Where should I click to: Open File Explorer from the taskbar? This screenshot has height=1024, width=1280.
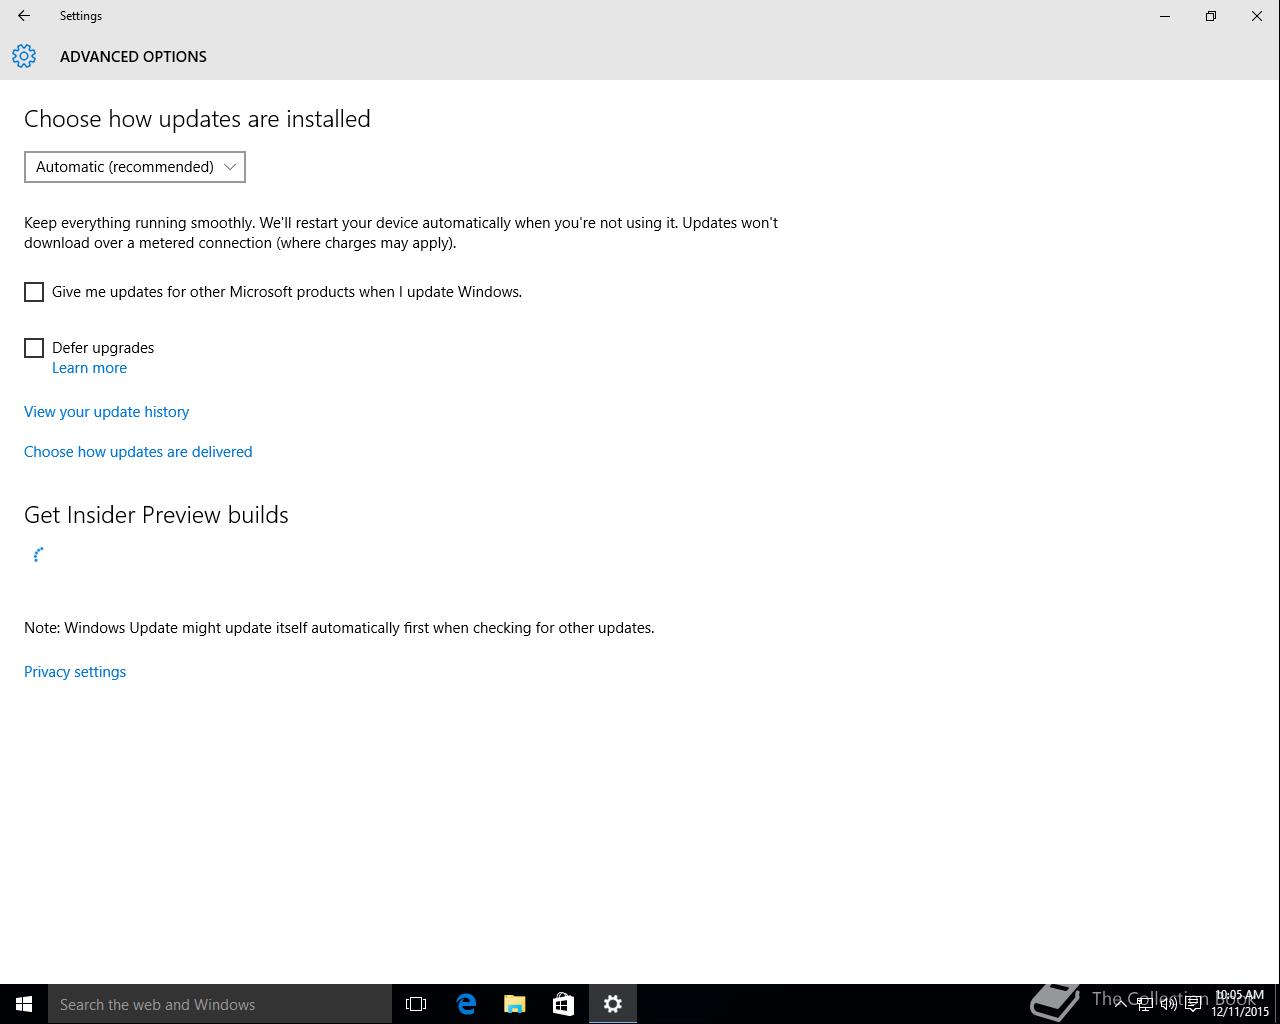click(515, 1004)
